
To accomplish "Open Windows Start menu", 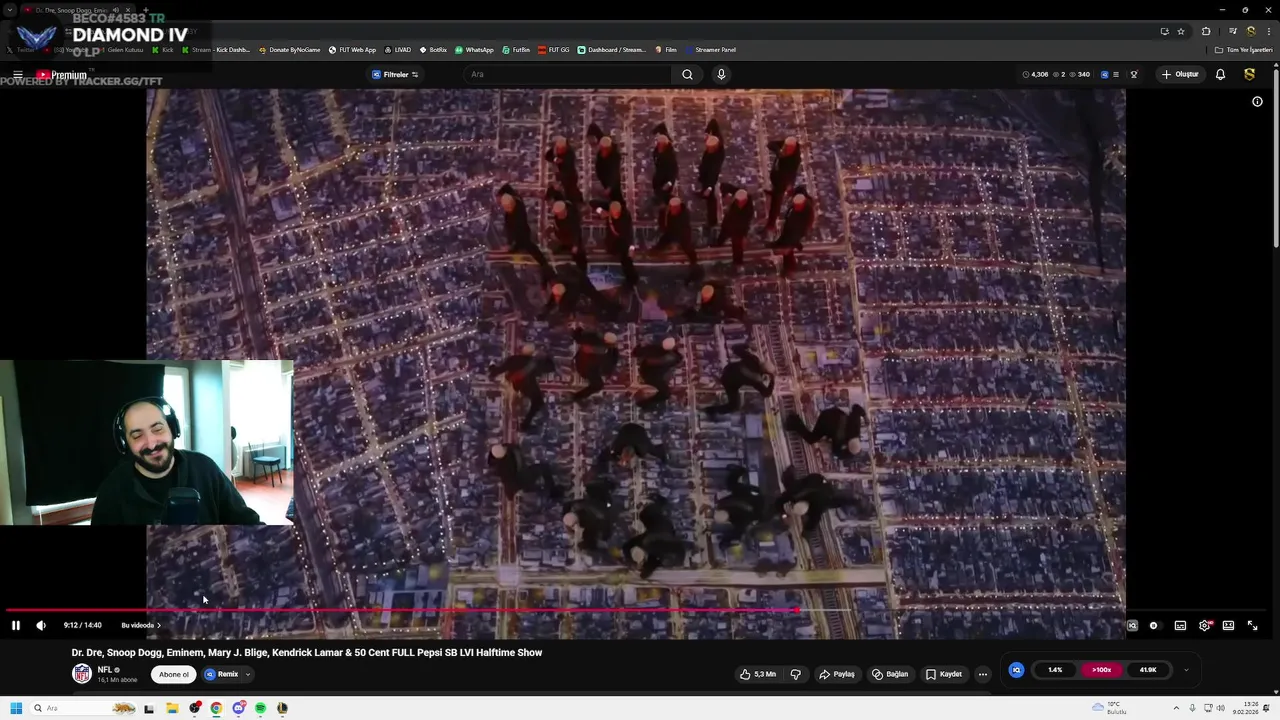I will pos(16,708).
